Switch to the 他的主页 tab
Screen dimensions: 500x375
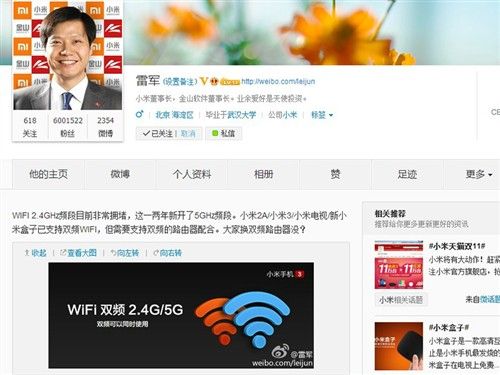point(49,174)
